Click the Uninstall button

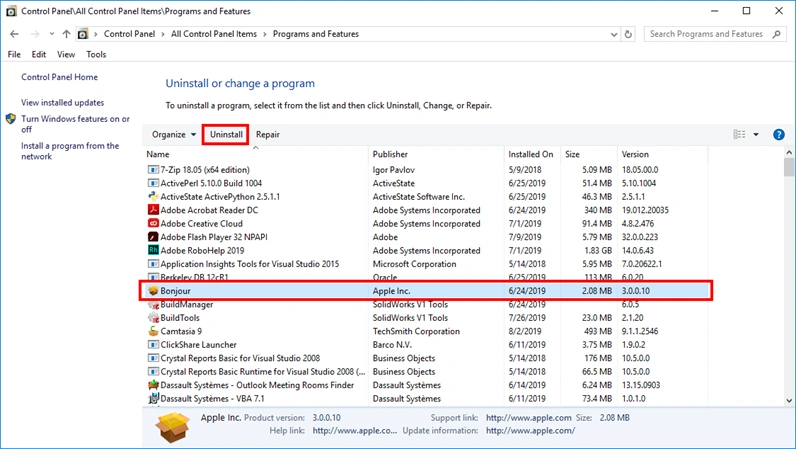point(226,135)
